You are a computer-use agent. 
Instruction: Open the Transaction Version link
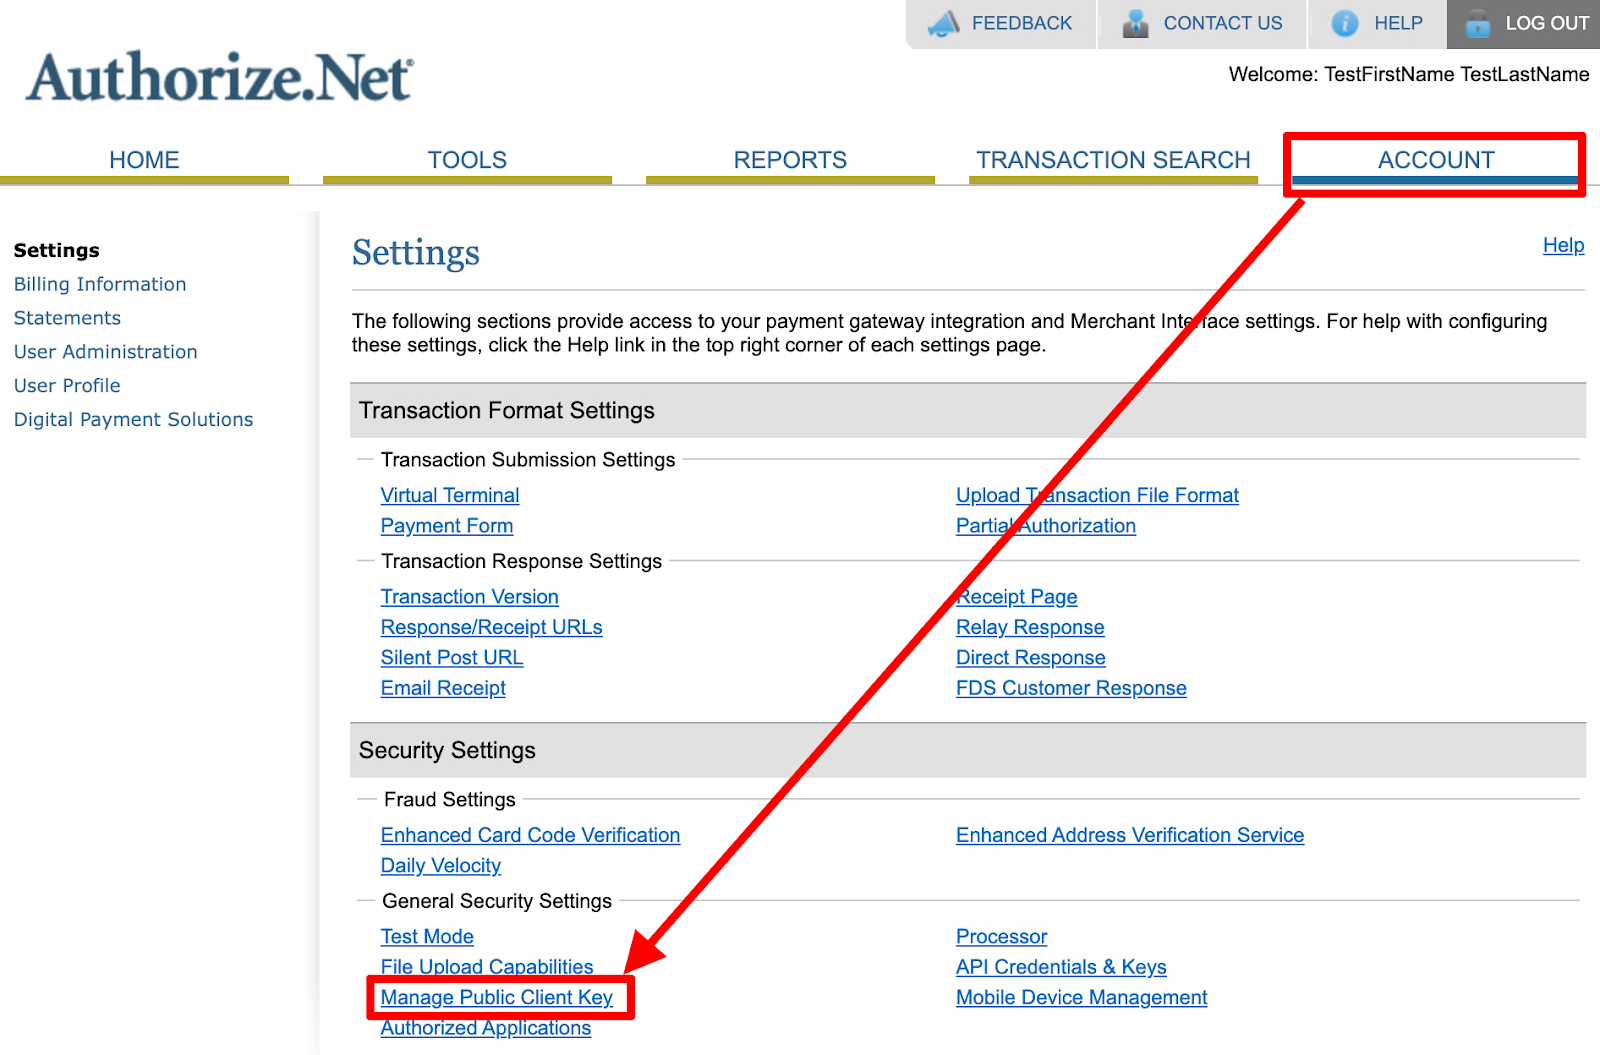(x=470, y=597)
